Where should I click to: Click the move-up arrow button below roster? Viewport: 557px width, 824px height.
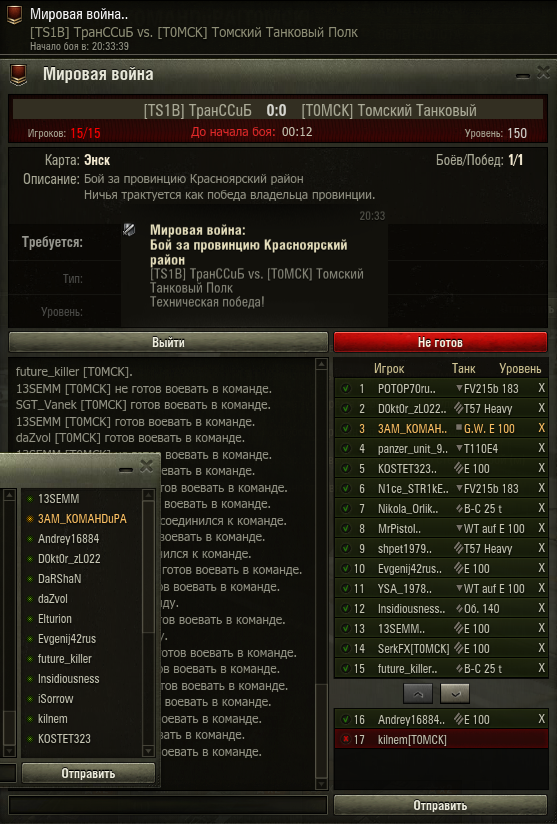418,694
